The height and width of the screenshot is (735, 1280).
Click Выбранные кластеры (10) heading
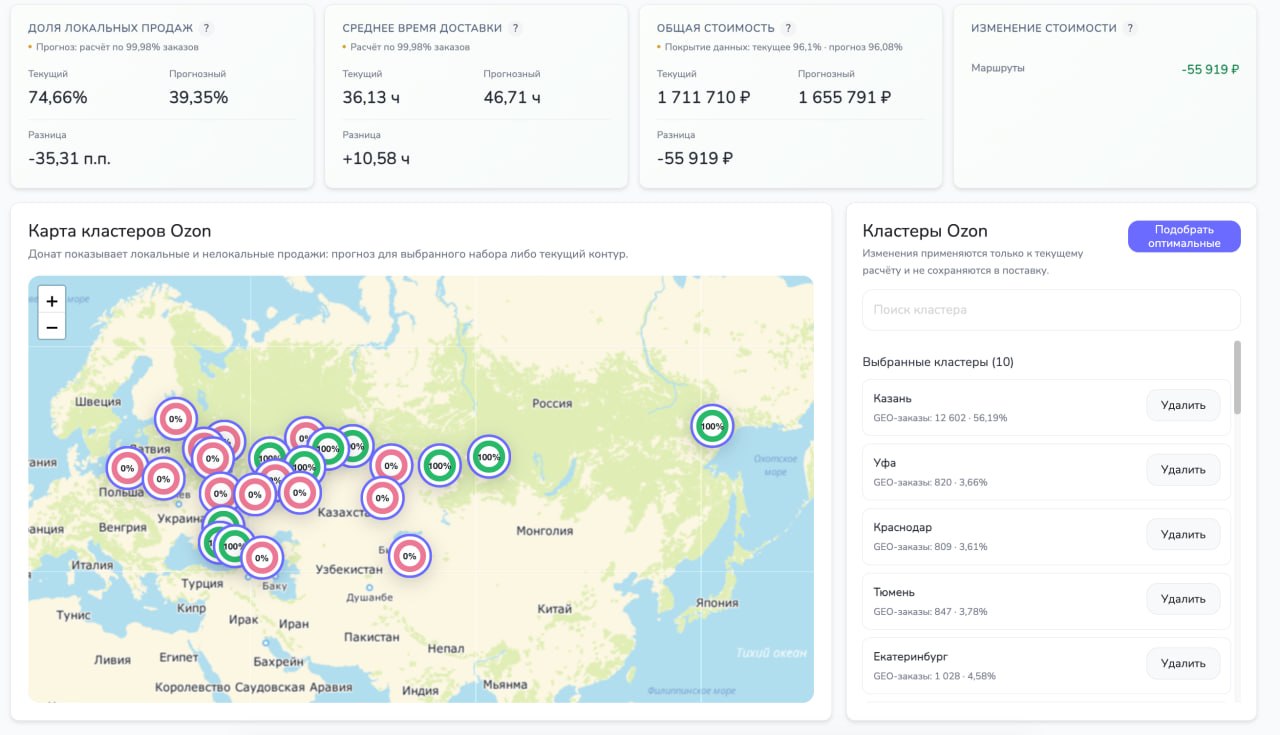(938, 362)
